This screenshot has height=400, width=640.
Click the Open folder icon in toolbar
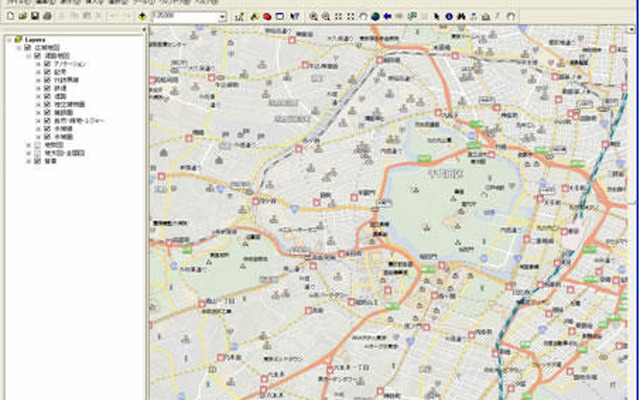[x=23, y=16]
